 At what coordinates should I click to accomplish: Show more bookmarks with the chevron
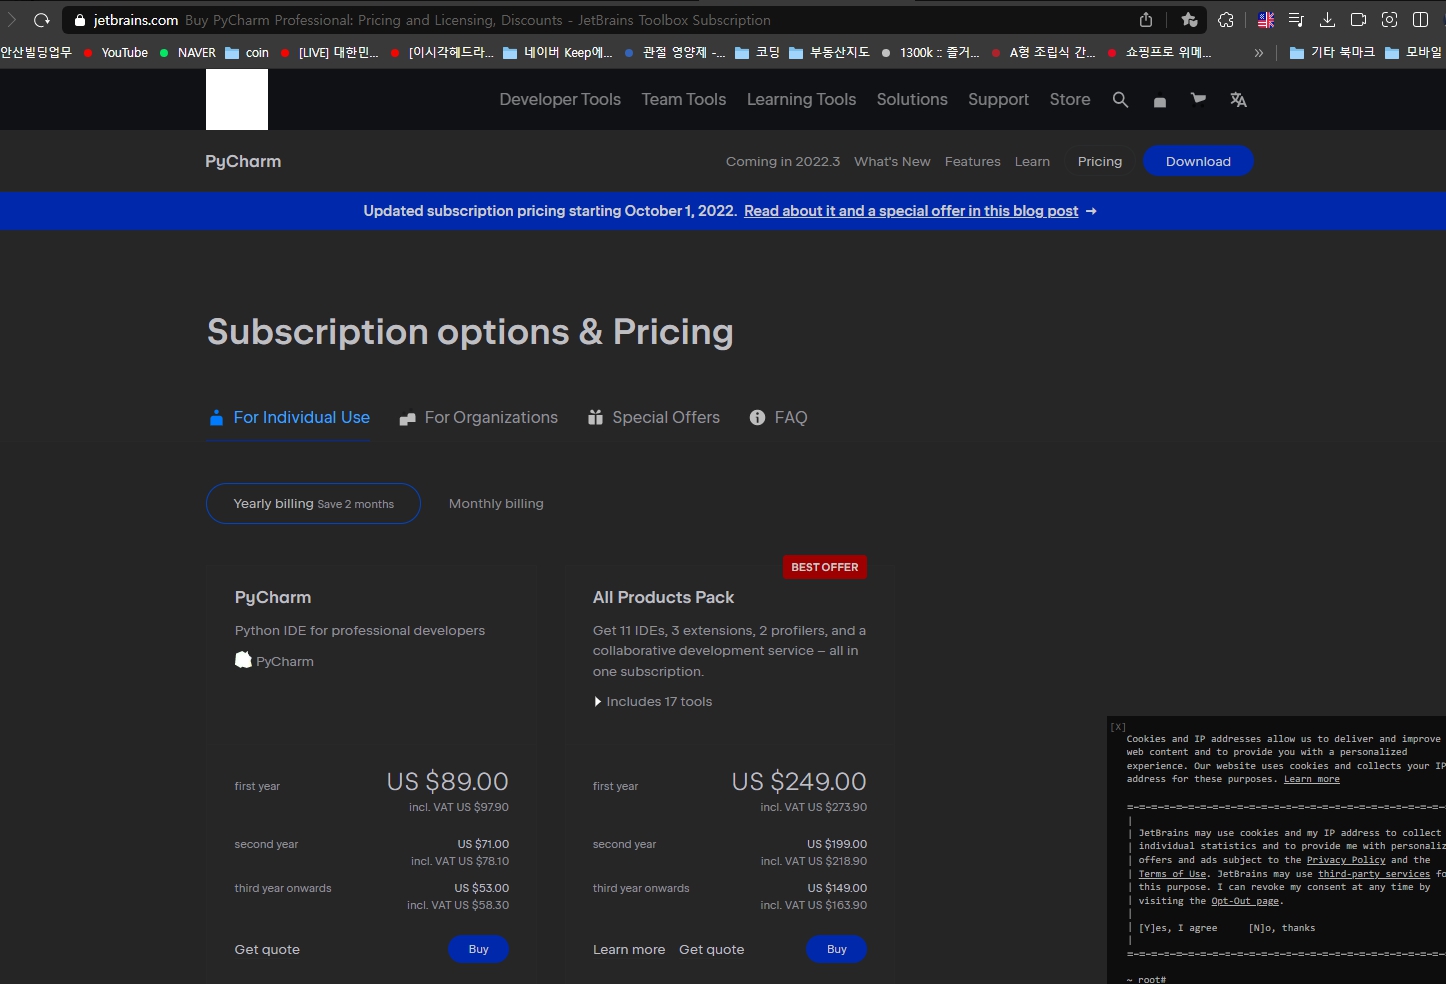1259,53
